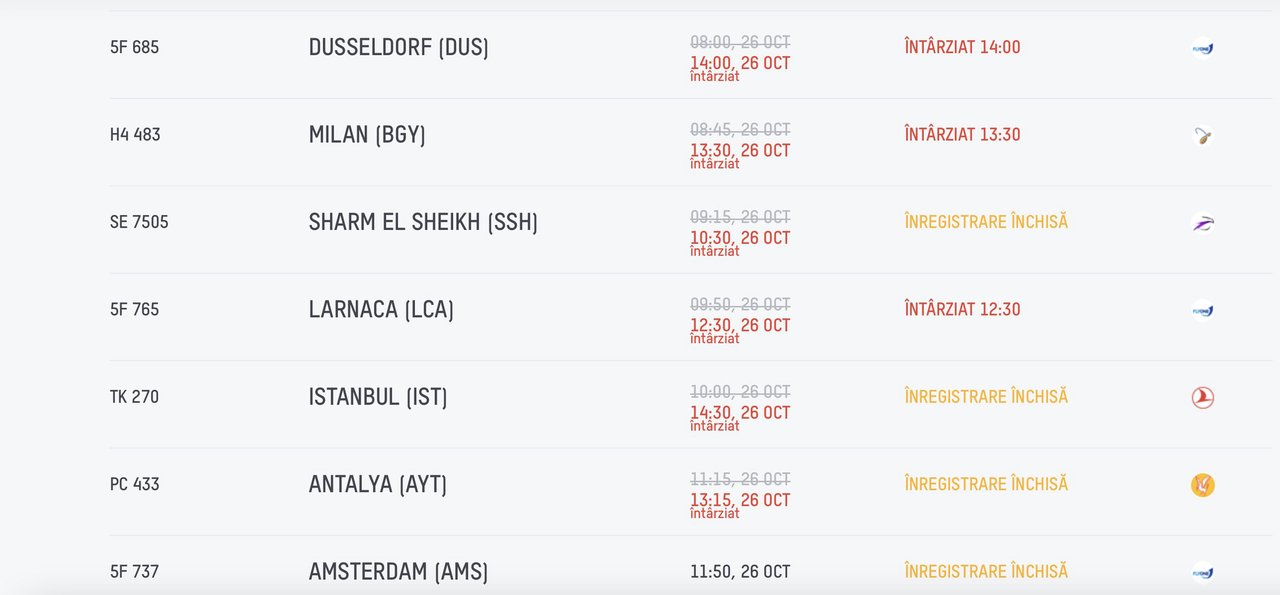Click the ÎNTÂRZIAT 14:00 status
The height and width of the screenshot is (595, 1280).
pos(962,47)
